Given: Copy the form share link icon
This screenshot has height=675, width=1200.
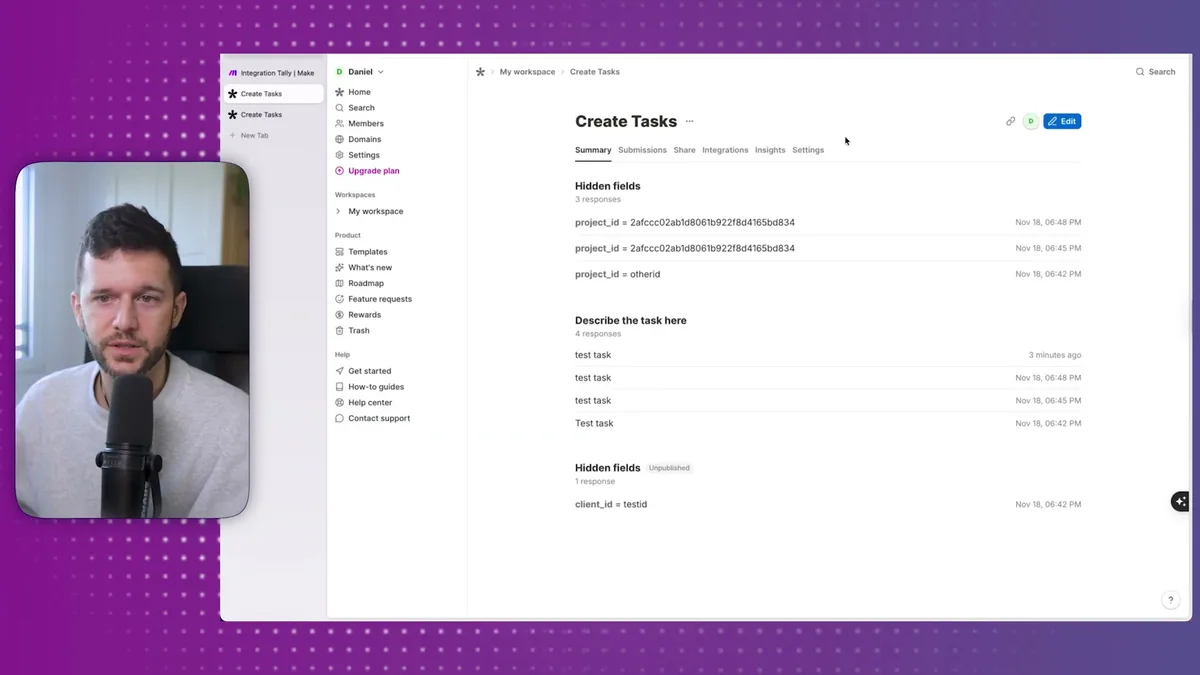Looking at the screenshot, I should 1010,120.
